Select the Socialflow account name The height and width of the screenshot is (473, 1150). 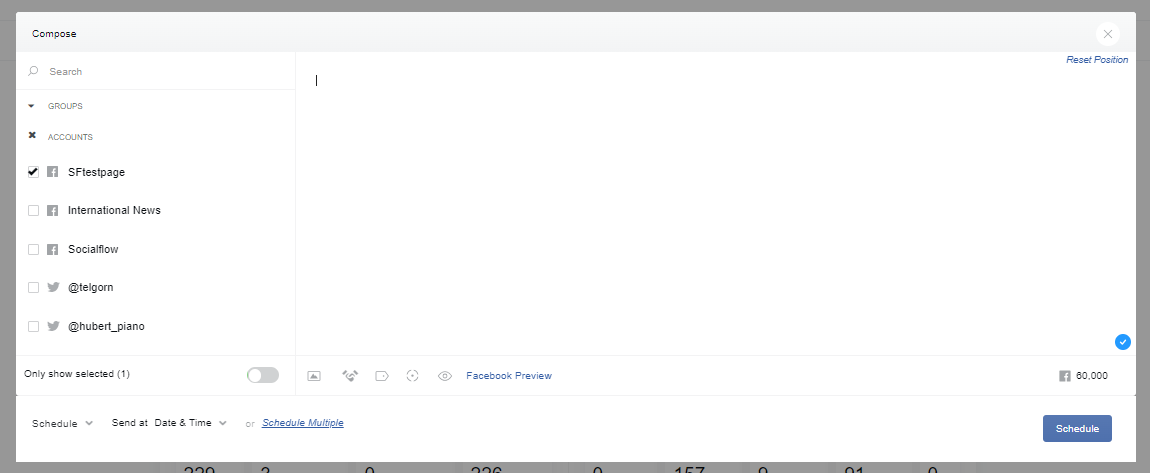click(x=93, y=249)
